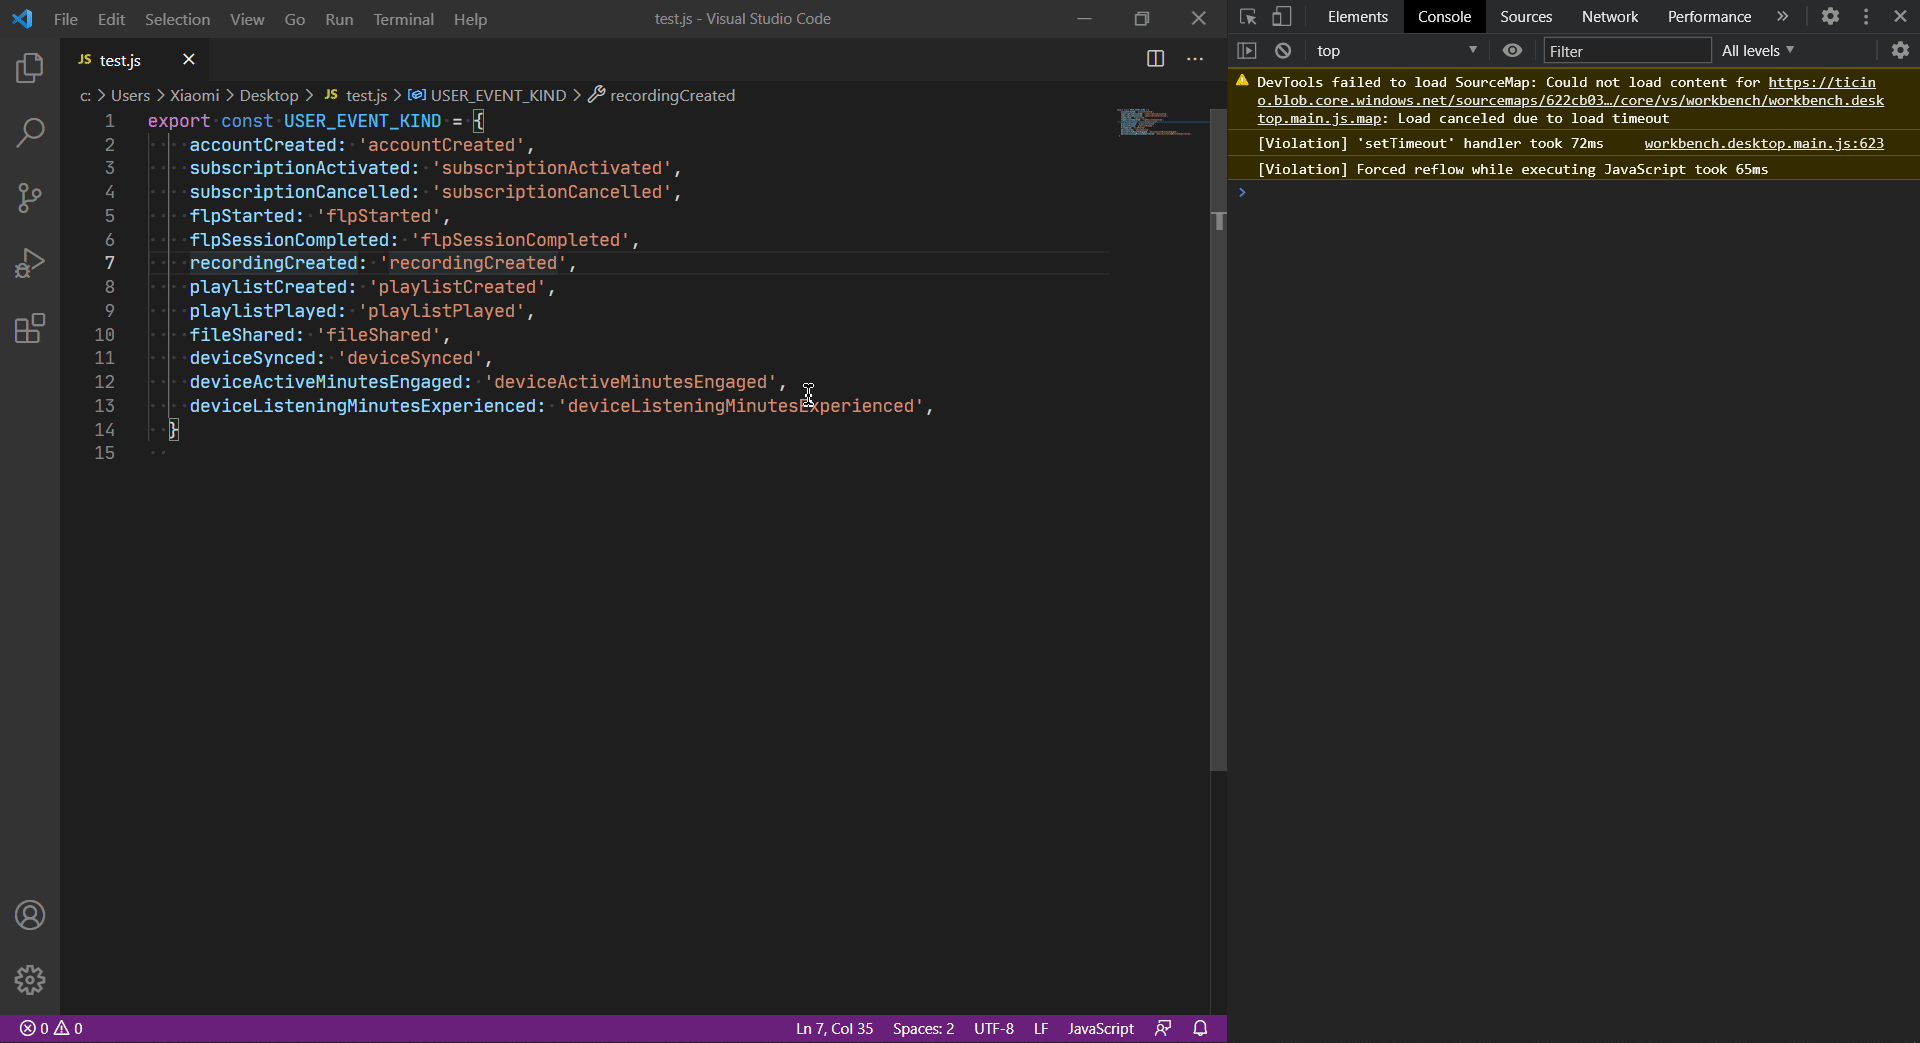Switch to DevTools Elements tab
This screenshot has height=1043, width=1920.
tap(1357, 17)
